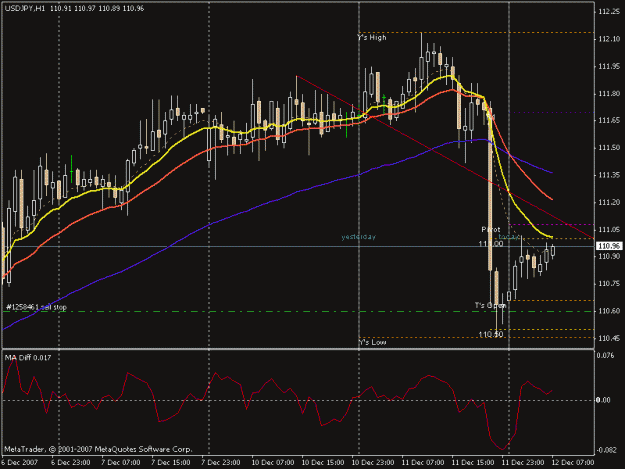Click the "10 Dec 07:00" time axis label

tap(273, 463)
